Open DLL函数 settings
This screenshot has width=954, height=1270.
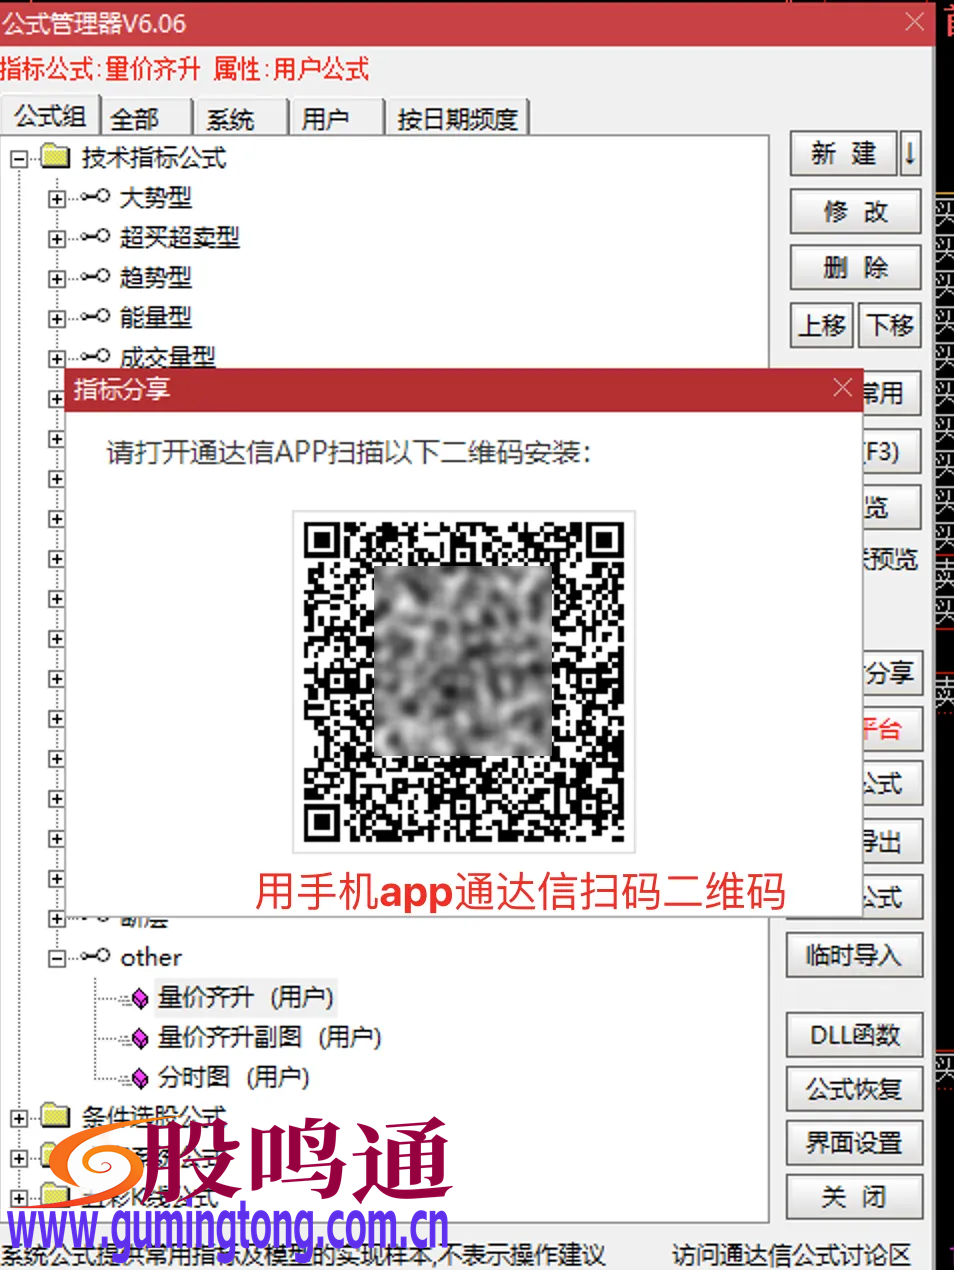pyautogui.click(x=854, y=1035)
